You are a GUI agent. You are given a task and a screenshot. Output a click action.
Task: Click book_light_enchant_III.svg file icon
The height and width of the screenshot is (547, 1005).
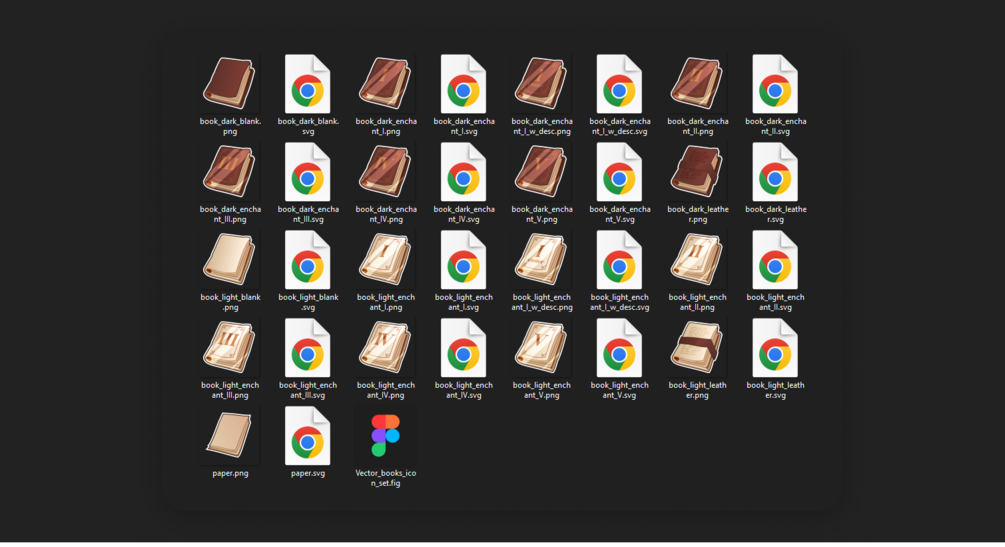[308, 347]
